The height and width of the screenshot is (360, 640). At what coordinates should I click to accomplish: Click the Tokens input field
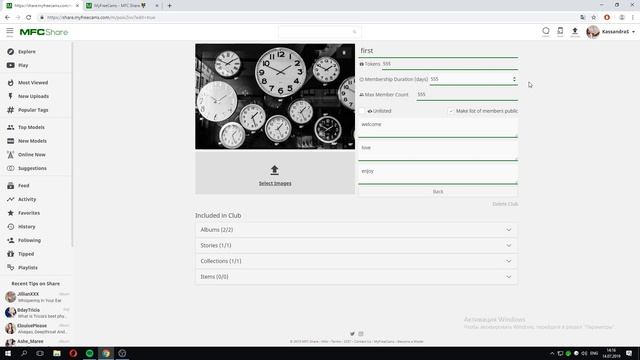click(450, 64)
